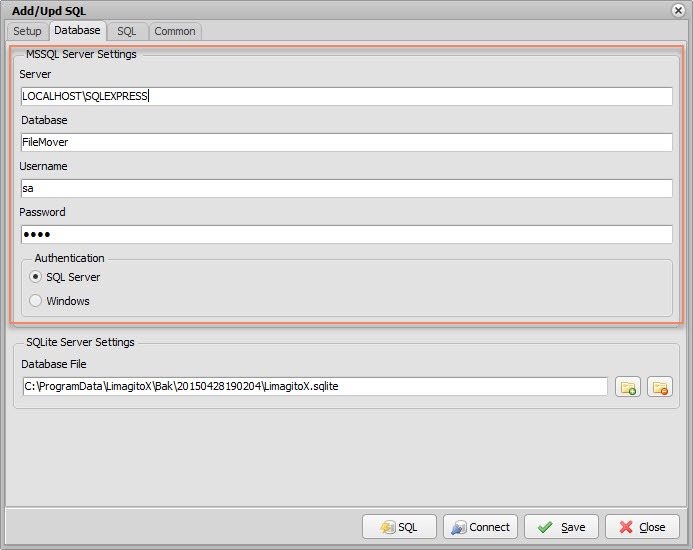Click the SQLite Database File path field
Screen dimensions: 693x550
click(x=315, y=386)
